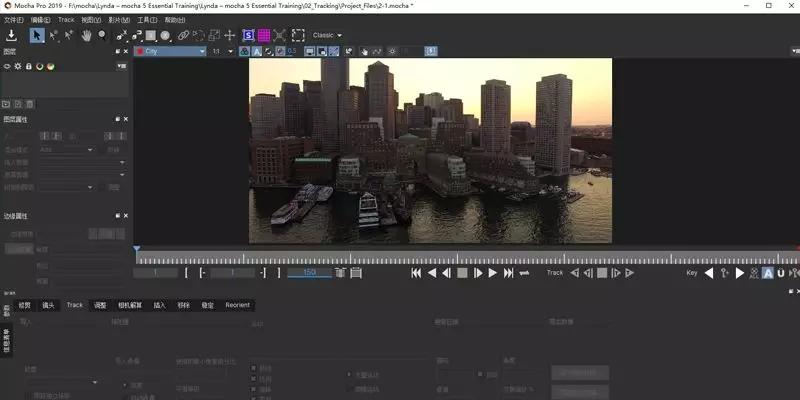The image size is (800, 400).
Task: Click the Align Surface icon
Action: [x=279, y=35]
